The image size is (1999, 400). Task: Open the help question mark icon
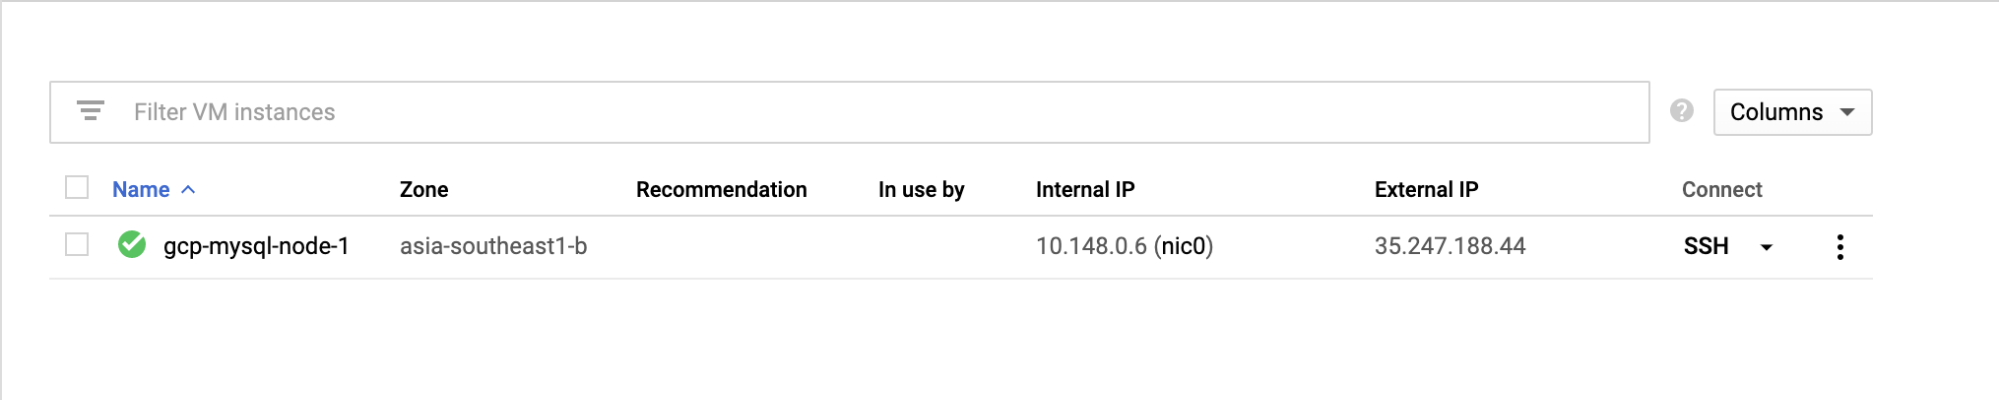(x=1682, y=111)
